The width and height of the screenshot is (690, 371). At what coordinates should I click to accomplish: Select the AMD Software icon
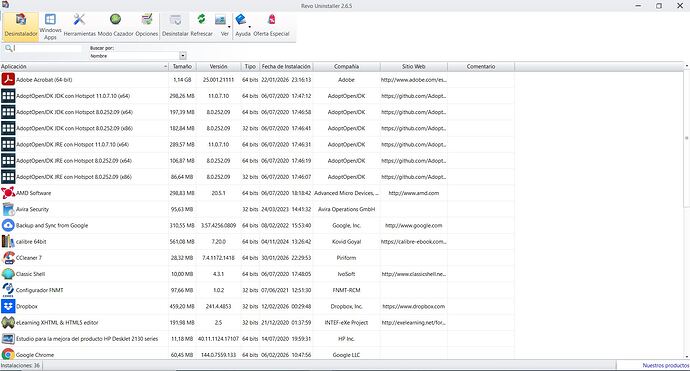pos(8,193)
